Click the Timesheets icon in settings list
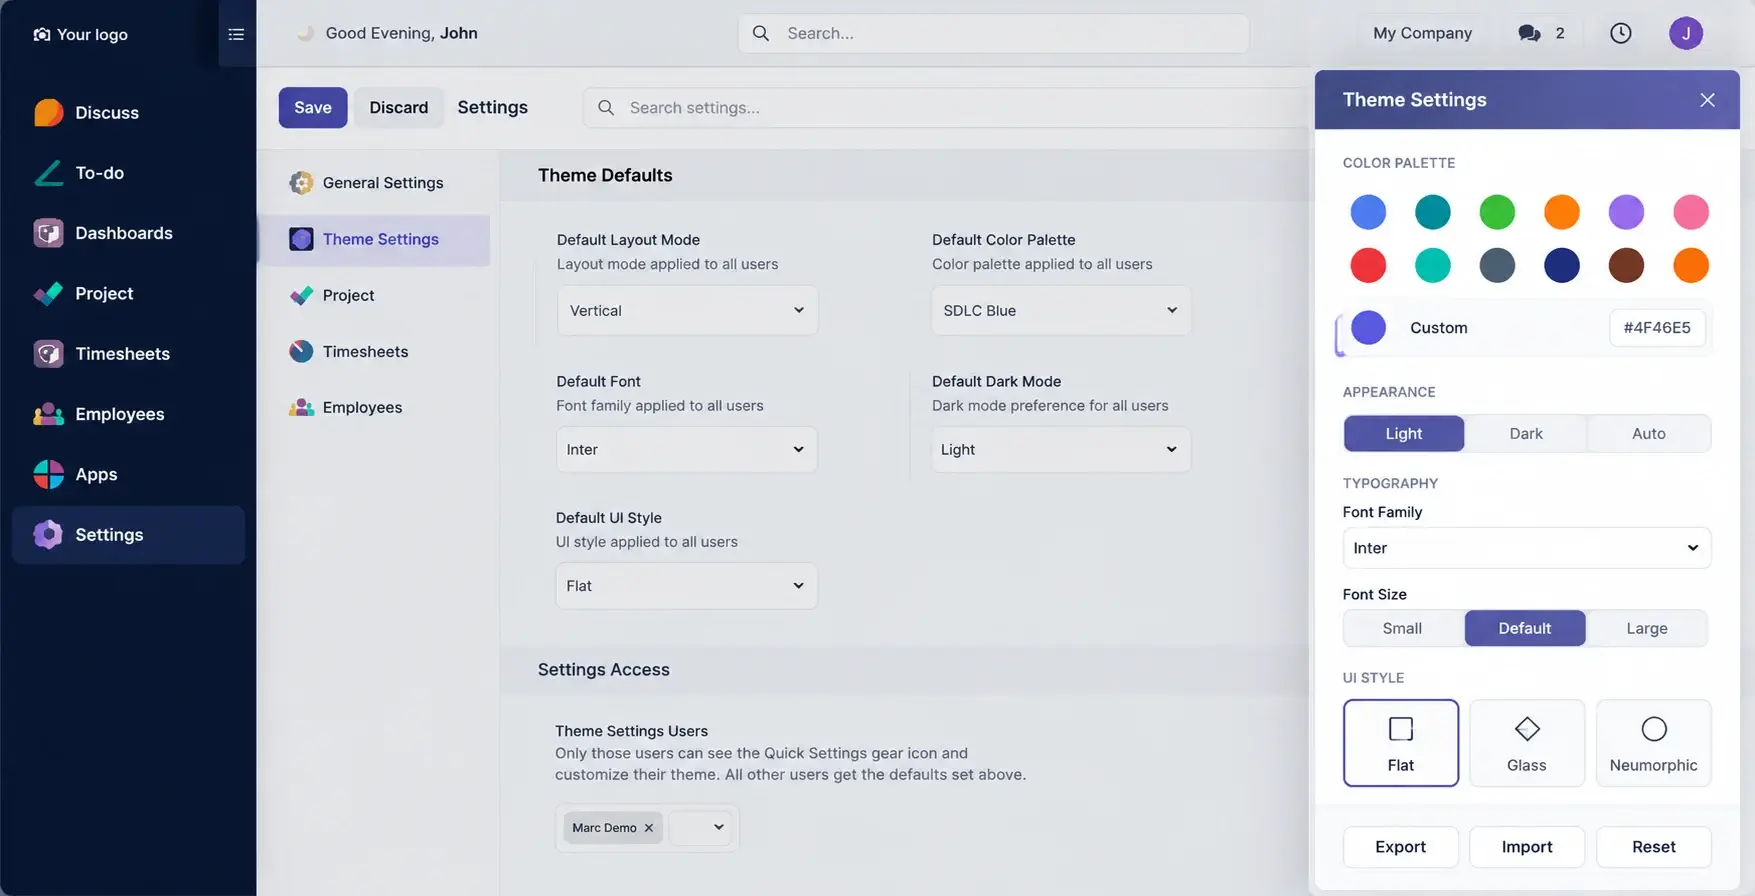This screenshot has width=1755, height=896. [x=301, y=351]
